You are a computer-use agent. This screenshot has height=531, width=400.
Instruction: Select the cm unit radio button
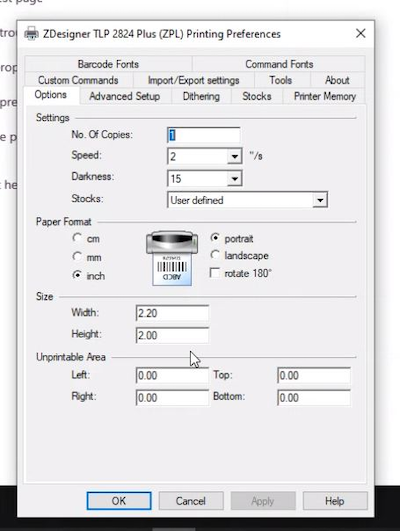77,238
